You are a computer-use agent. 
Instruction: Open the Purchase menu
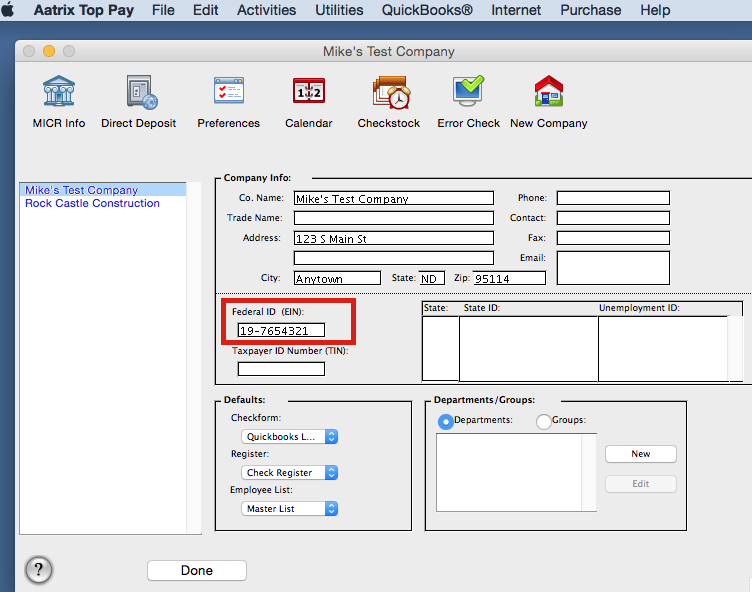[x=590, y=10]
